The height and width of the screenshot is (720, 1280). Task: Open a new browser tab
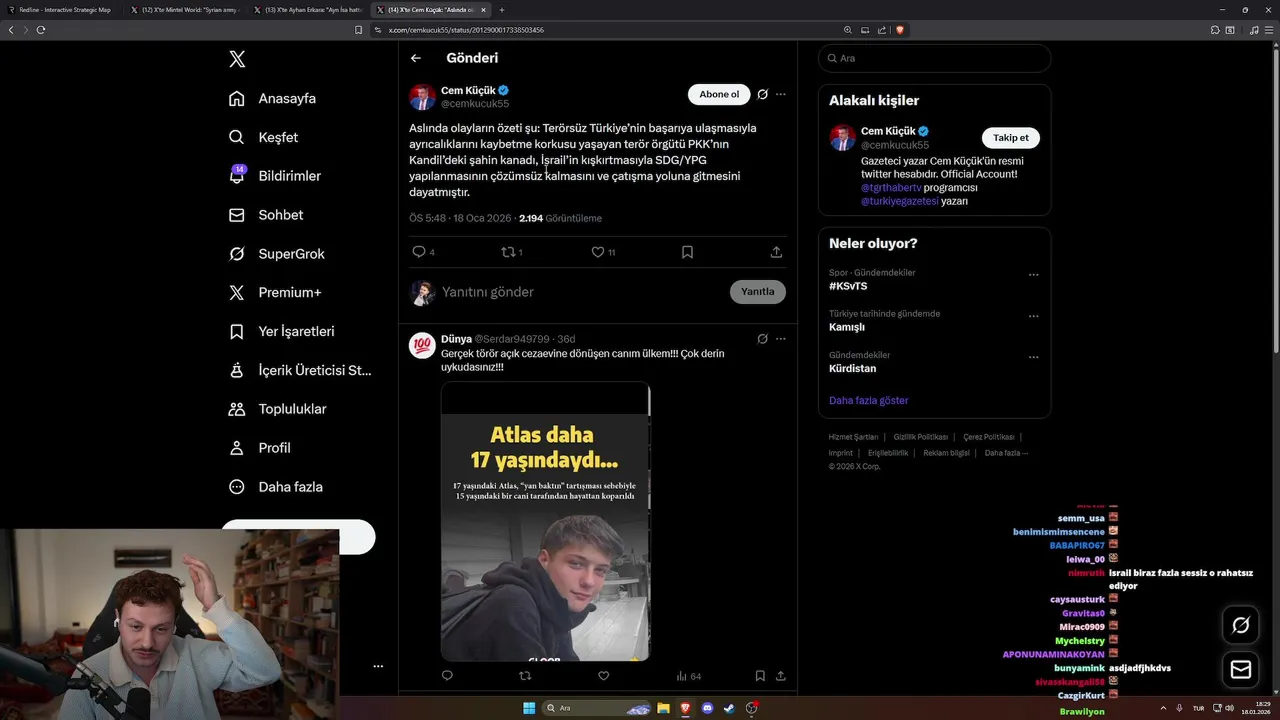click(502, 9)
